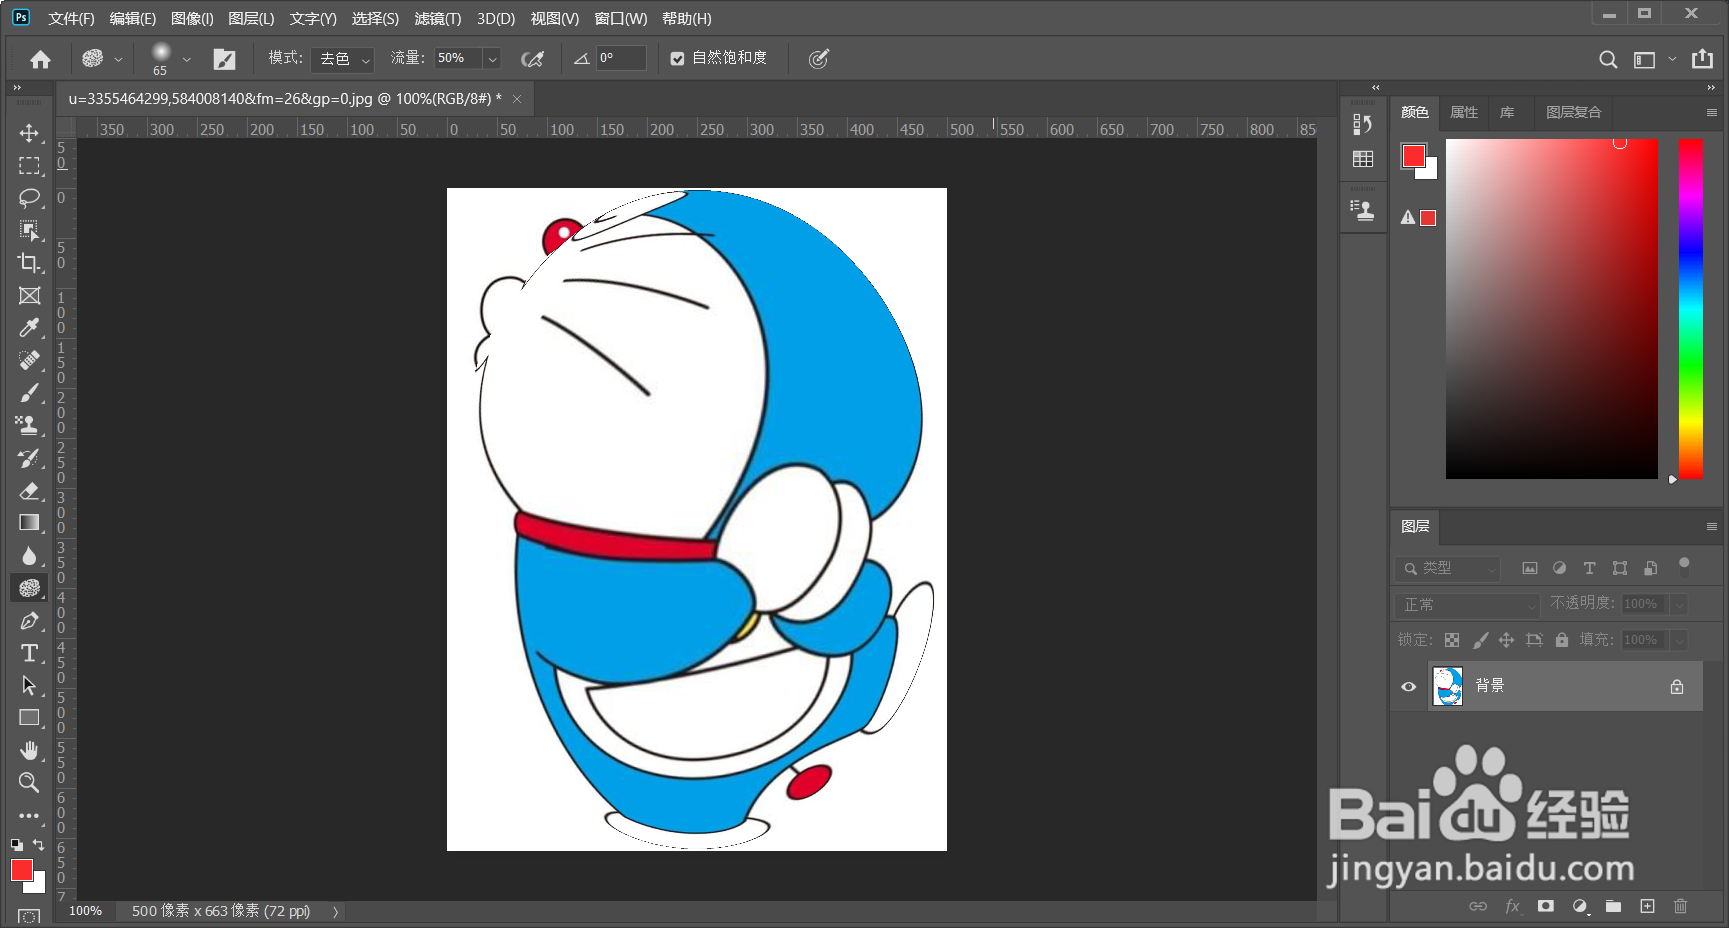Open the Edit Toolbar ellipsis menu
The image size is (1729, 928).
coord(29,815)
